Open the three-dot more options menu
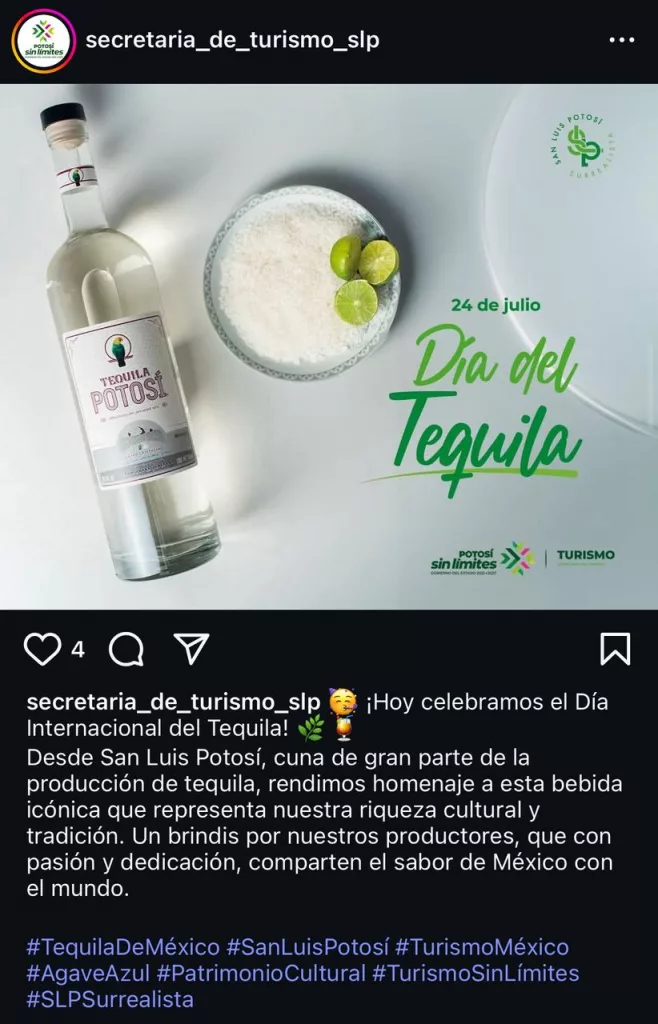 coord(621,40)
